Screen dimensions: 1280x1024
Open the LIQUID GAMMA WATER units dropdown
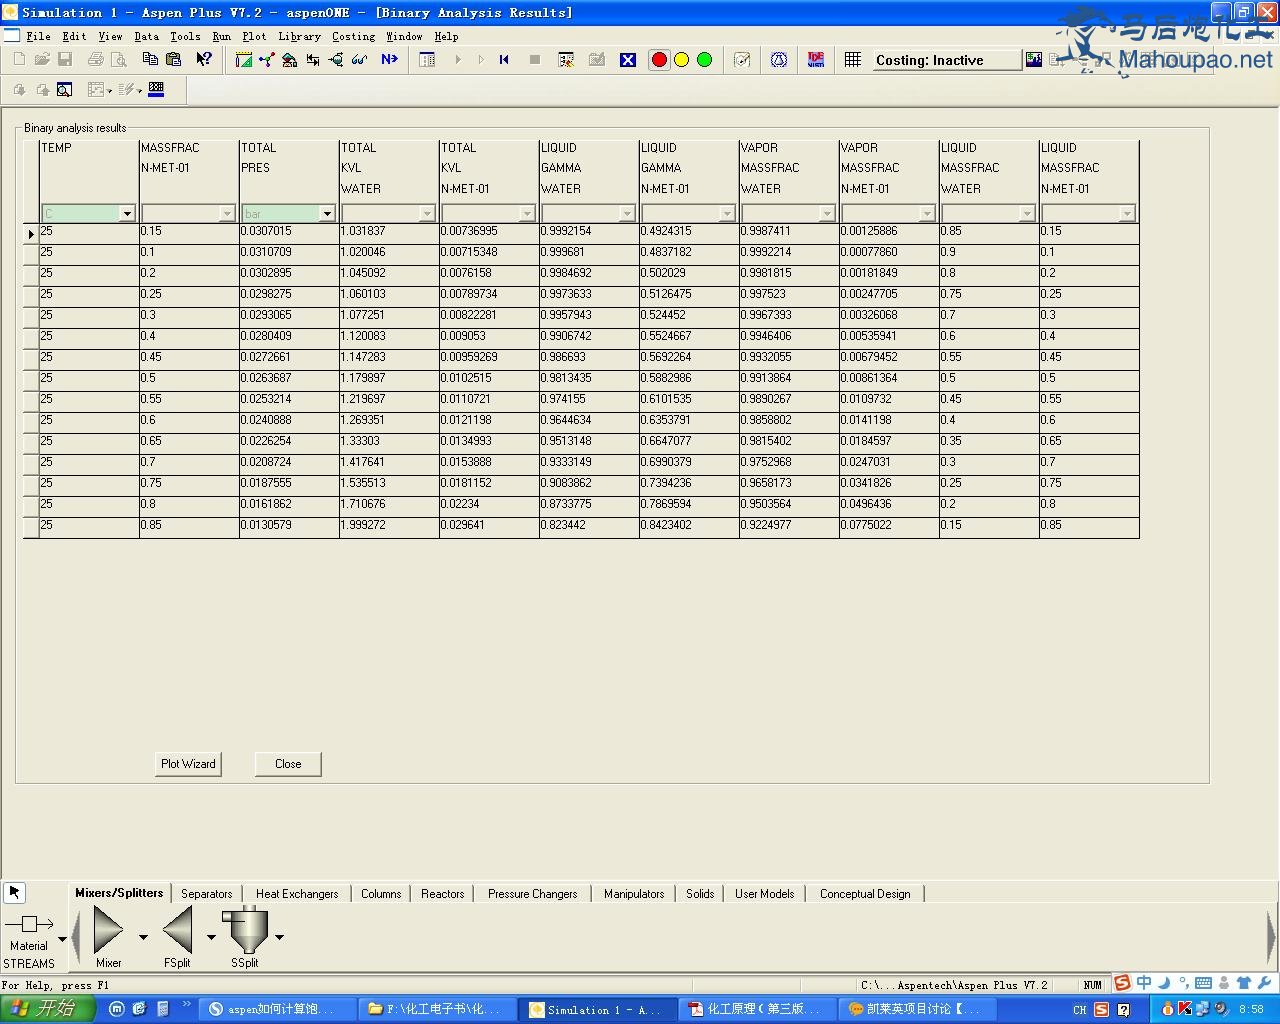(x=627, y=213)
